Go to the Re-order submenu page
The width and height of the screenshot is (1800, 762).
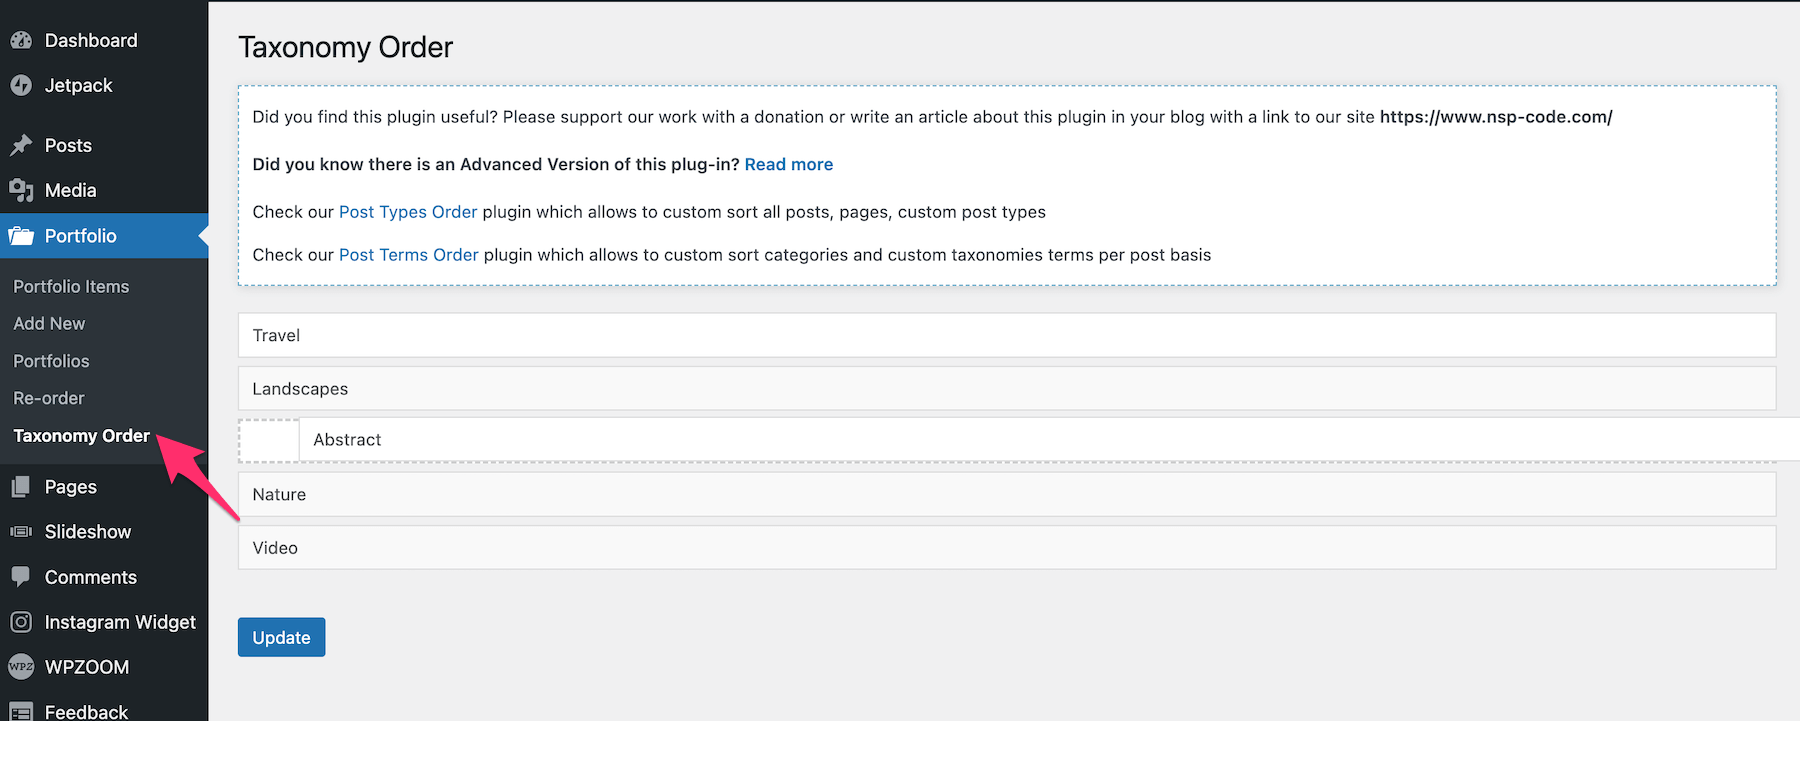pos(49,398)
